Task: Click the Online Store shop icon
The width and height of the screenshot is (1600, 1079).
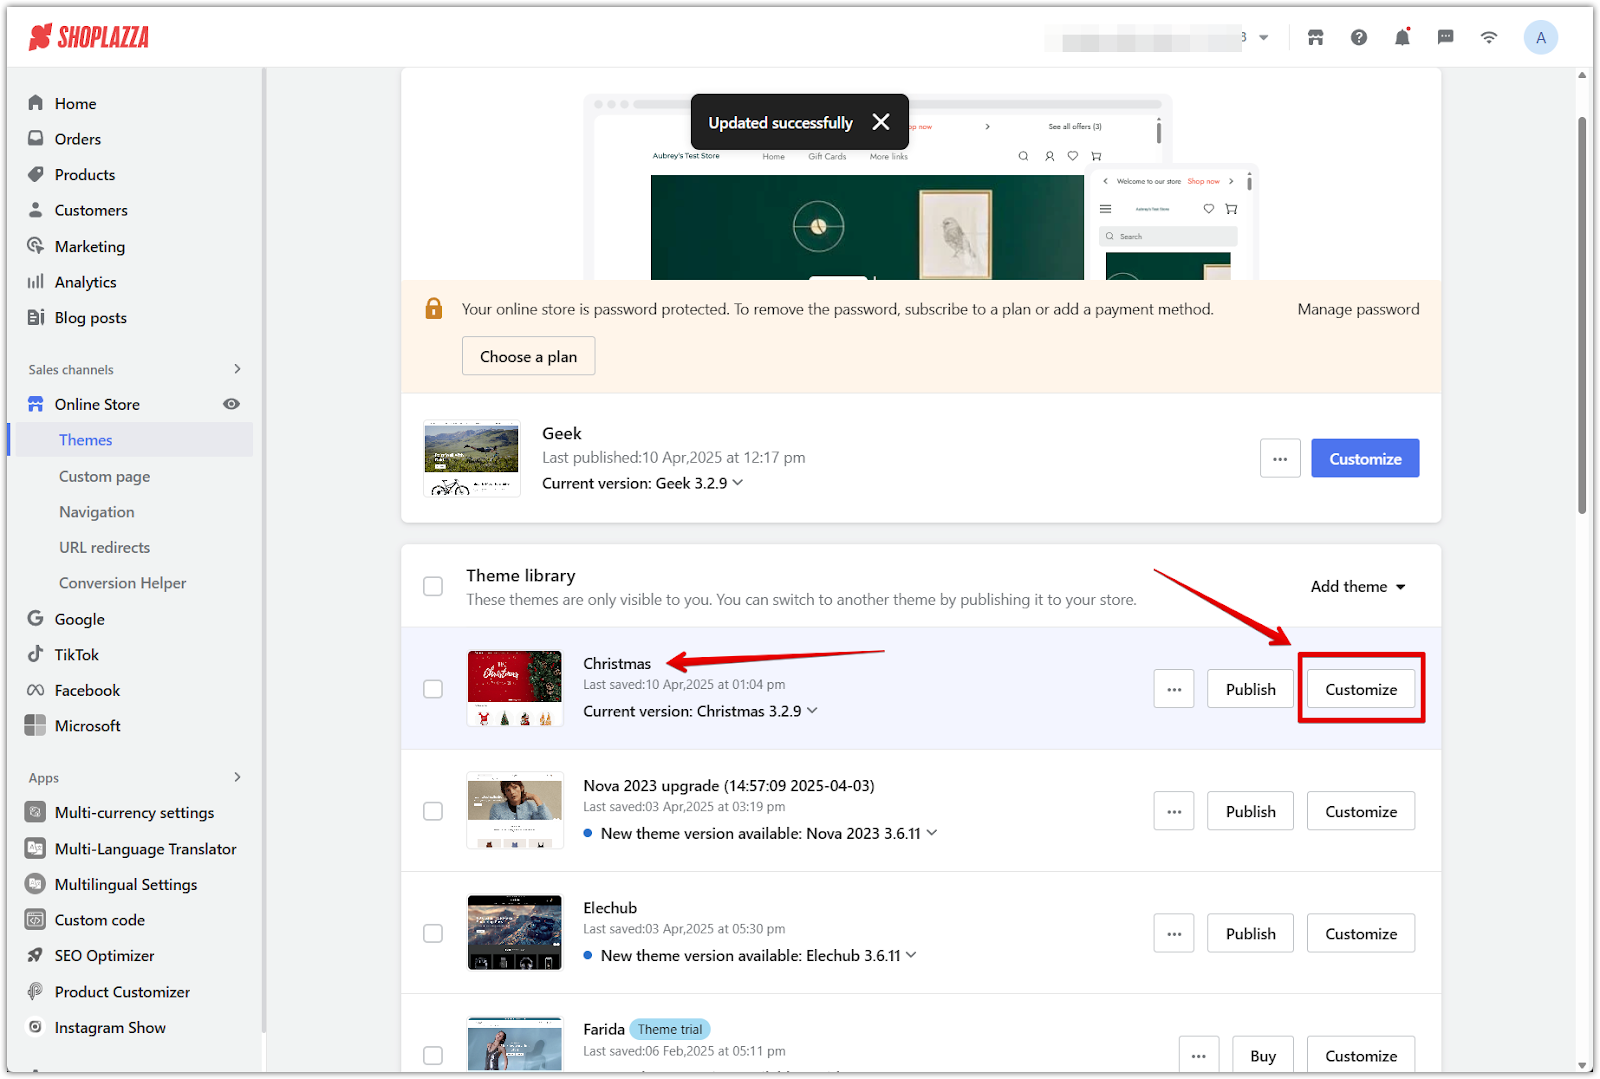Action: 36,404
